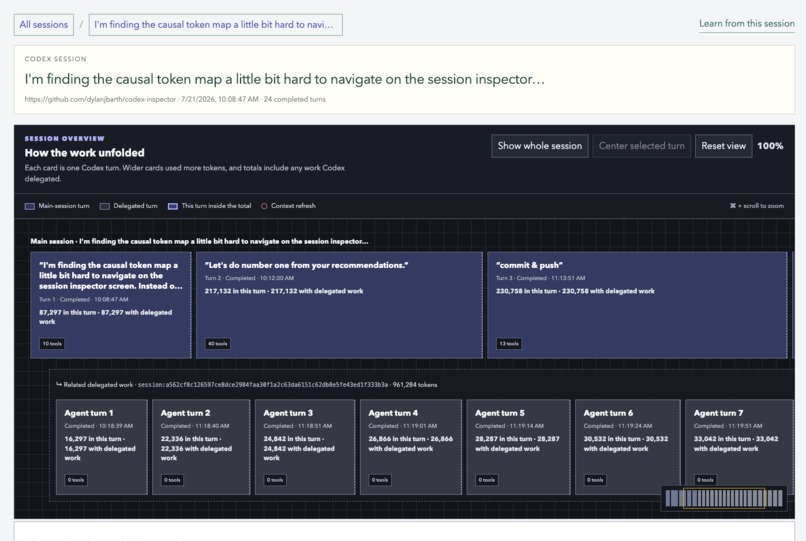Image resolution: width=806 pixels, height=541 pixels.
Task: Select the Turn 3 'commit & push' card
Action: pyautogui.click(x=637, y=305)
